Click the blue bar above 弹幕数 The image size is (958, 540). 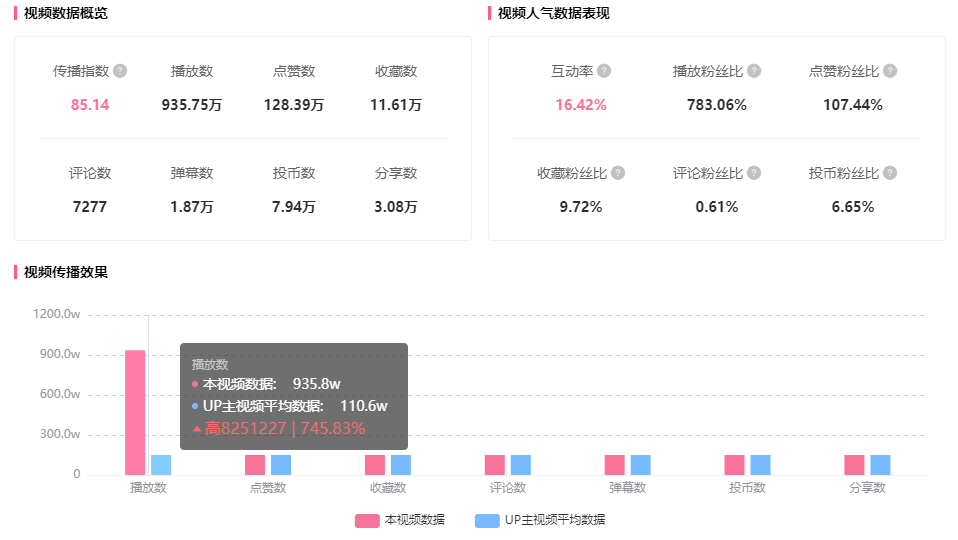641,465
